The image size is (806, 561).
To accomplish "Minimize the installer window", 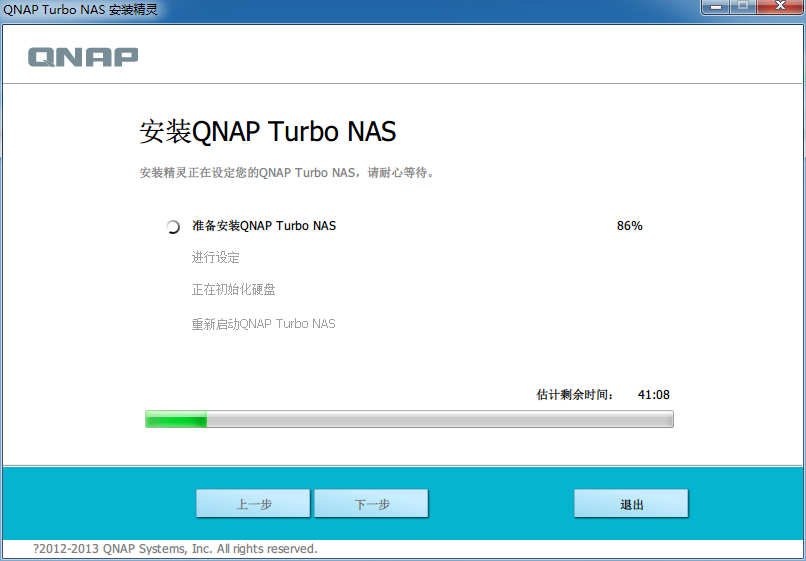I will (716, 7).
